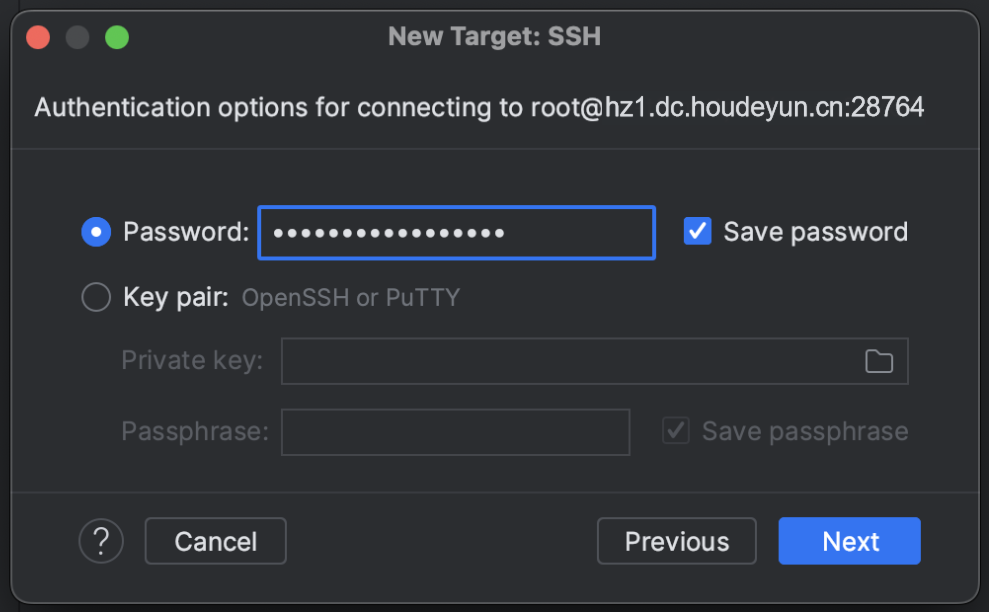Go back with the Previous button

coord(677,541)
